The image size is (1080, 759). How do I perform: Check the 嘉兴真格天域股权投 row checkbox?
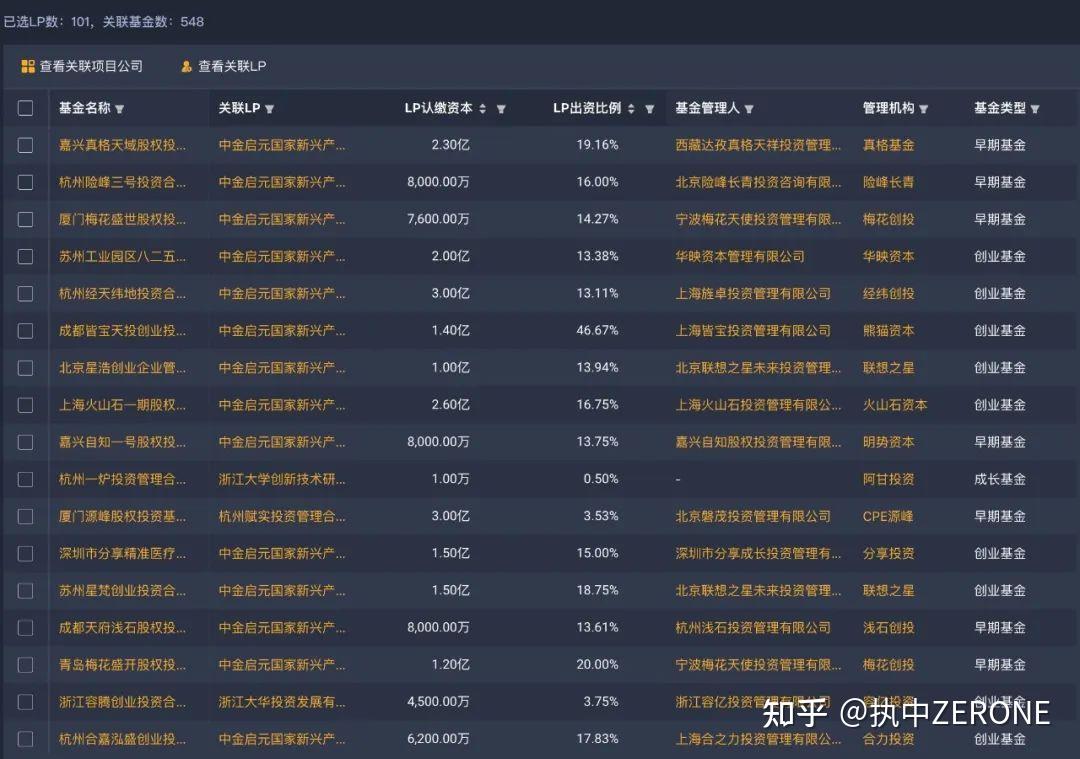coord(25,145)
